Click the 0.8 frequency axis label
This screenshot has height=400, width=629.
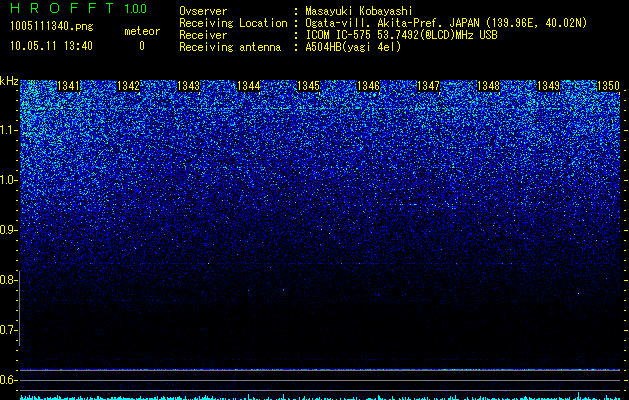(x=8, y=280)
